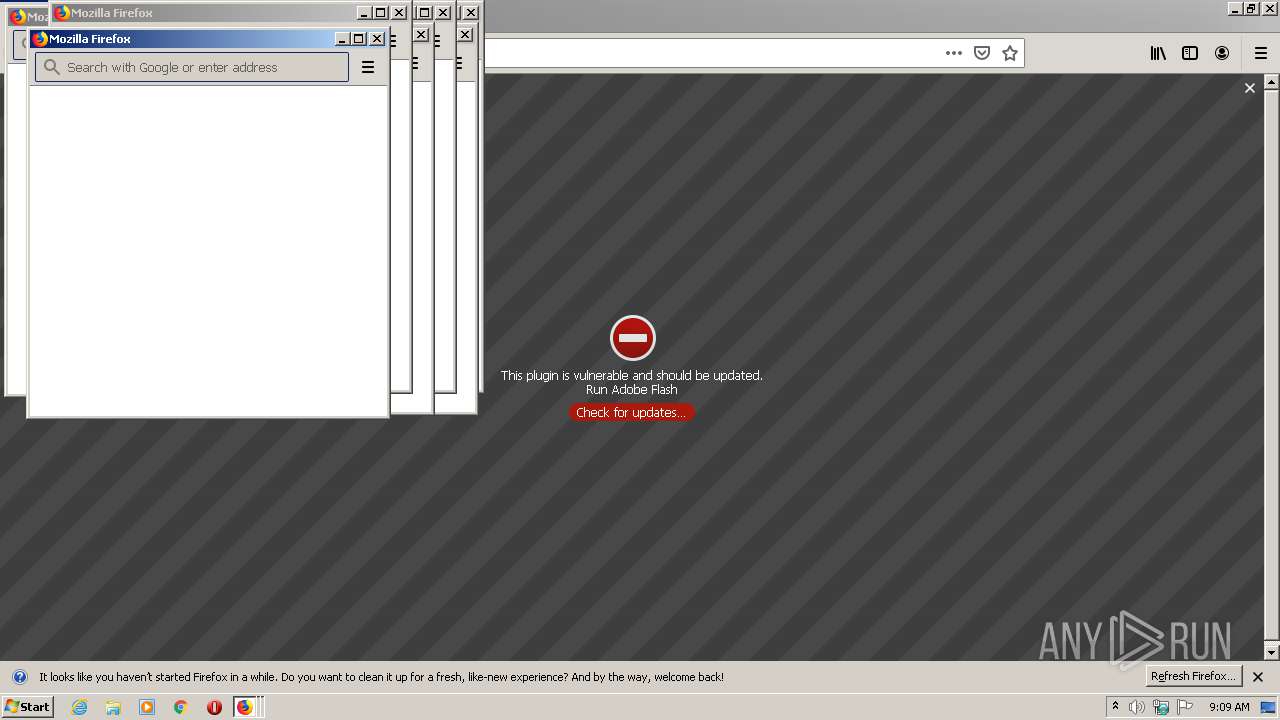Click the Show Desktop icon beside the clock
The height and width of the screenshot is (720, 1280).
click(1268, 707)
